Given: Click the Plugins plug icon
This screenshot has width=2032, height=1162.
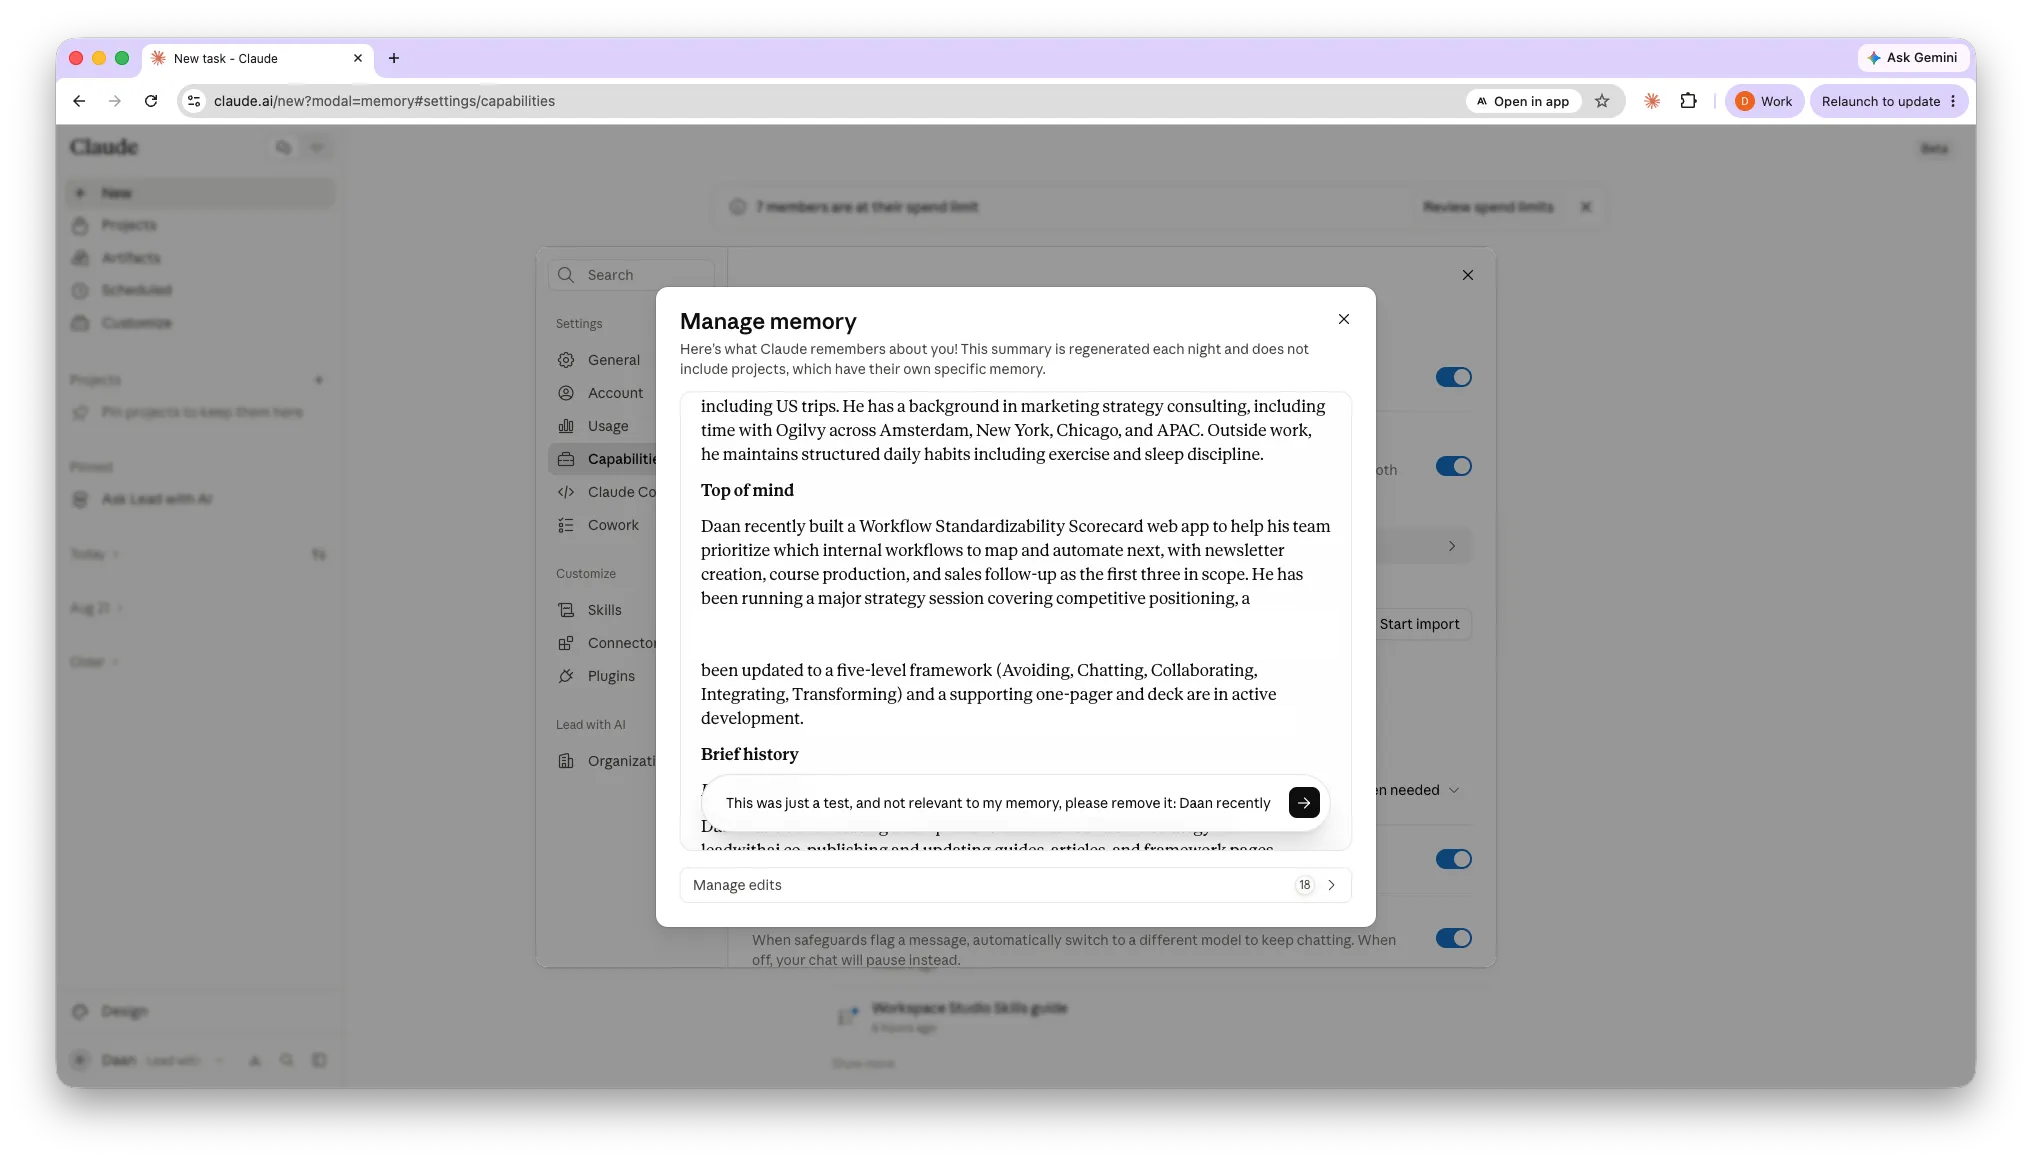Looking at the screenshot, I should pyautogui.click(x=566, y=676).
